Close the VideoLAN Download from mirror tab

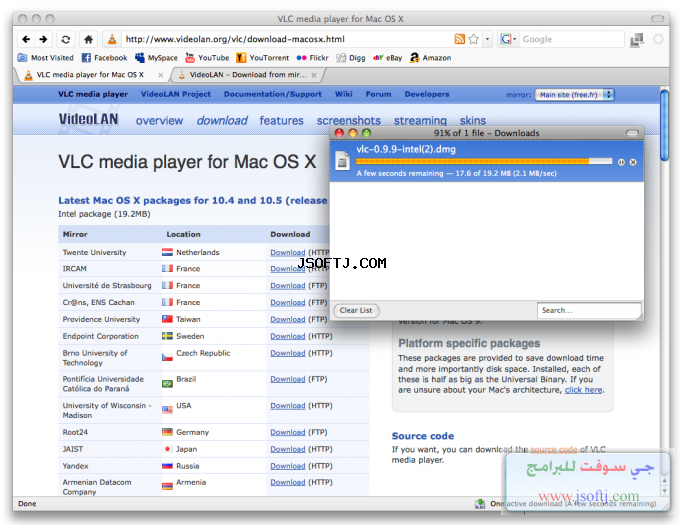coord(314,75)
